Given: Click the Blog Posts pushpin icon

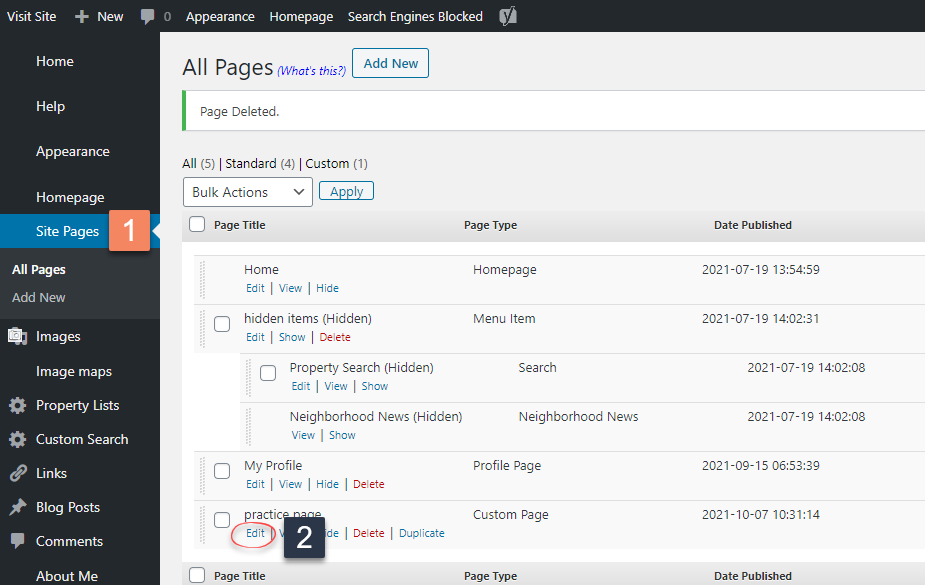Looking at the screenshot, I should tap(17, 508).
